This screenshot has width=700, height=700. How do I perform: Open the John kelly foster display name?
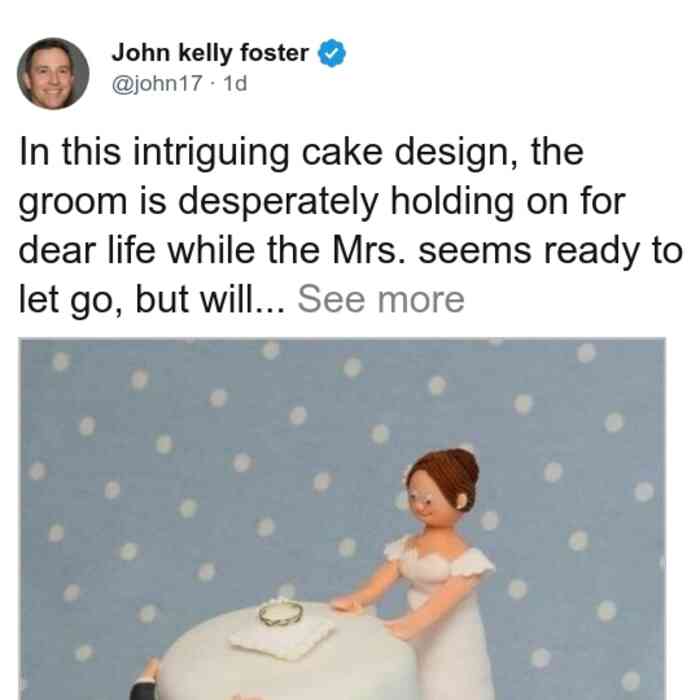click(x=210, y=53)
